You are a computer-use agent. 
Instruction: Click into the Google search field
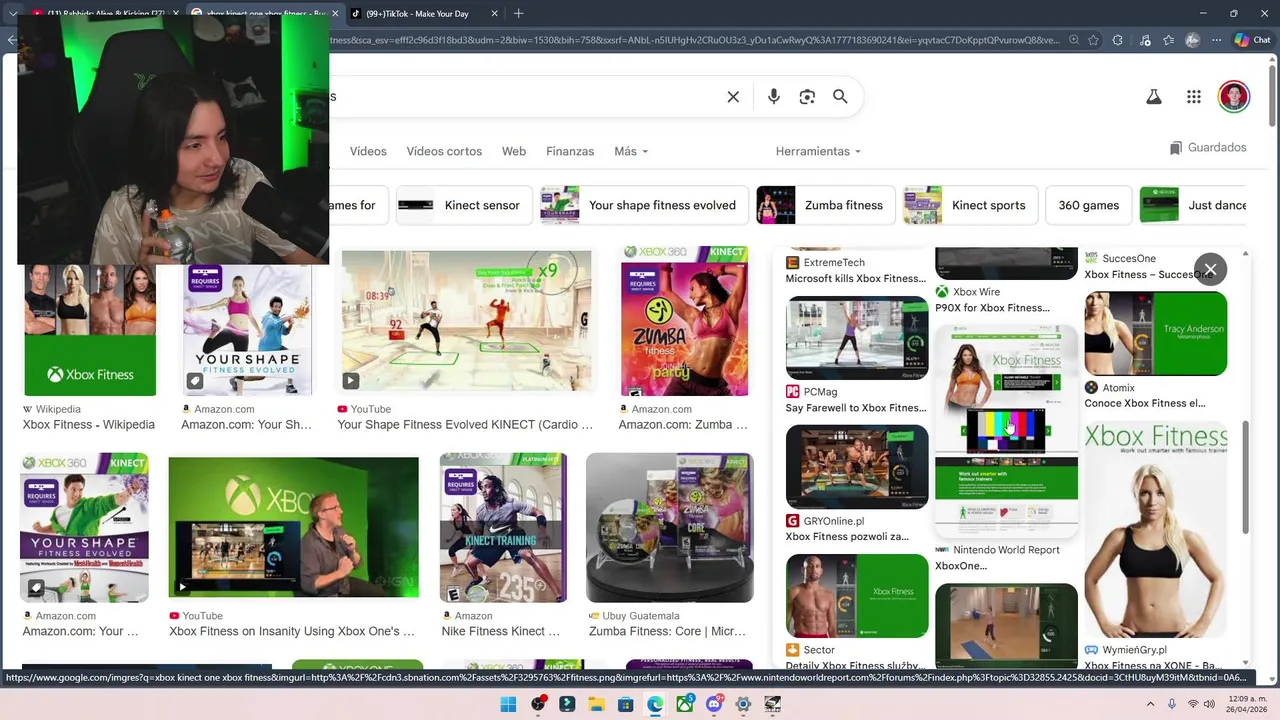[x=520, y=97]
